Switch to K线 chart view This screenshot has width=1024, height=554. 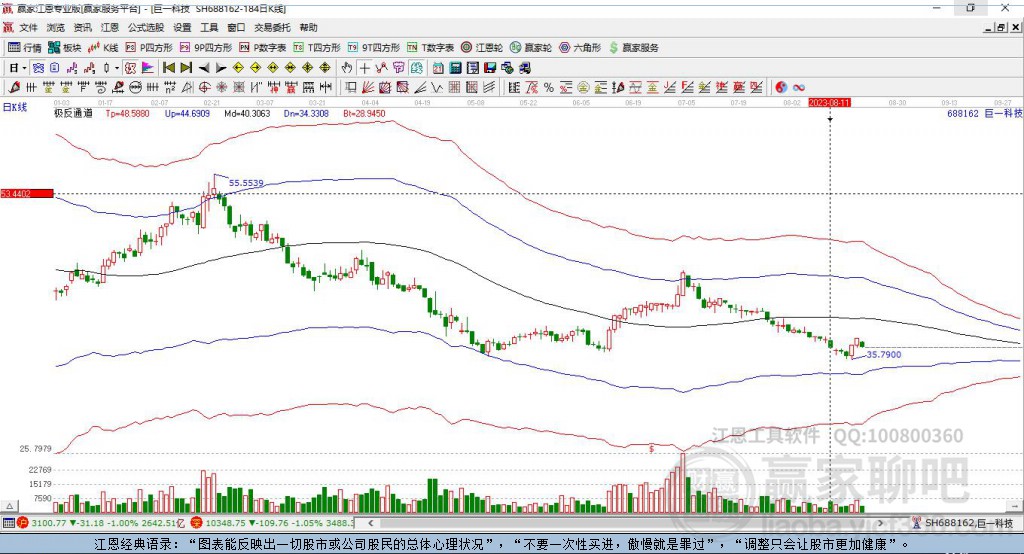coord(103,48)
